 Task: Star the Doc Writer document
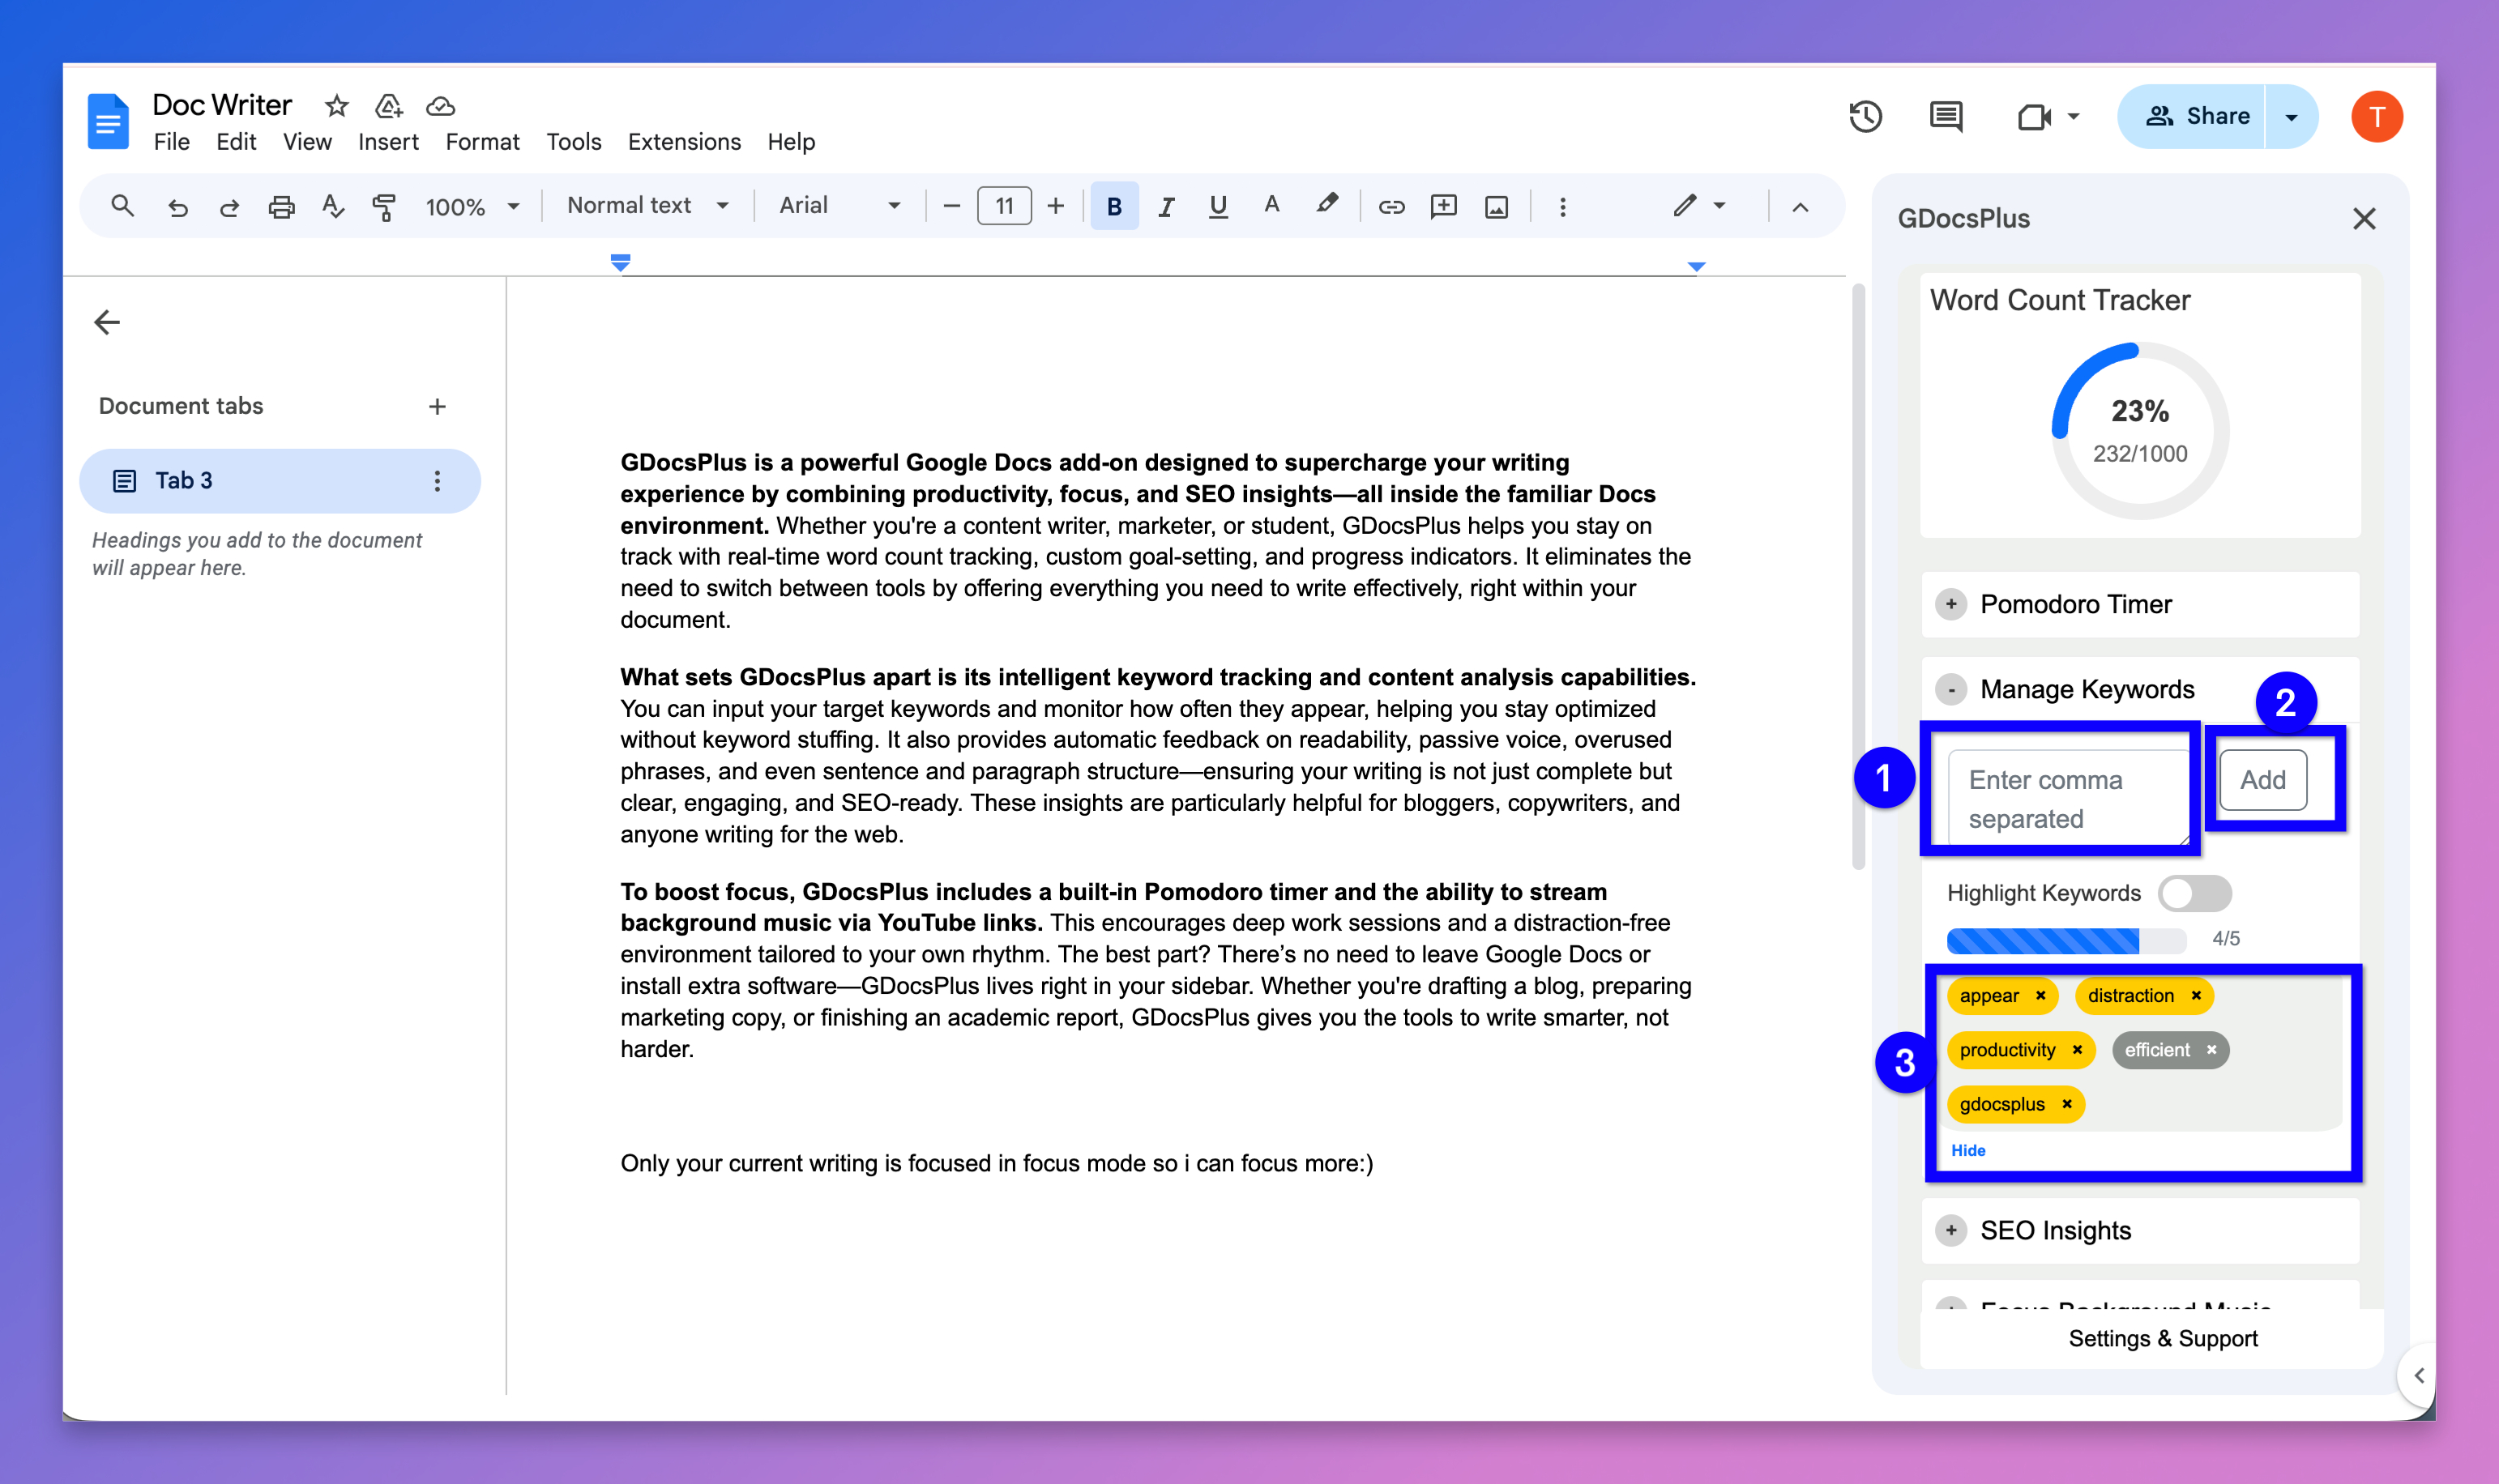pos(337,106)
